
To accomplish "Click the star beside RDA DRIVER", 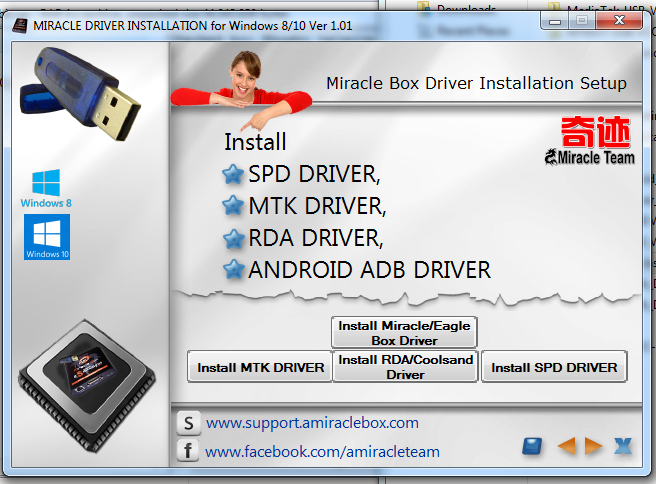I will click(x=233, y=238).
